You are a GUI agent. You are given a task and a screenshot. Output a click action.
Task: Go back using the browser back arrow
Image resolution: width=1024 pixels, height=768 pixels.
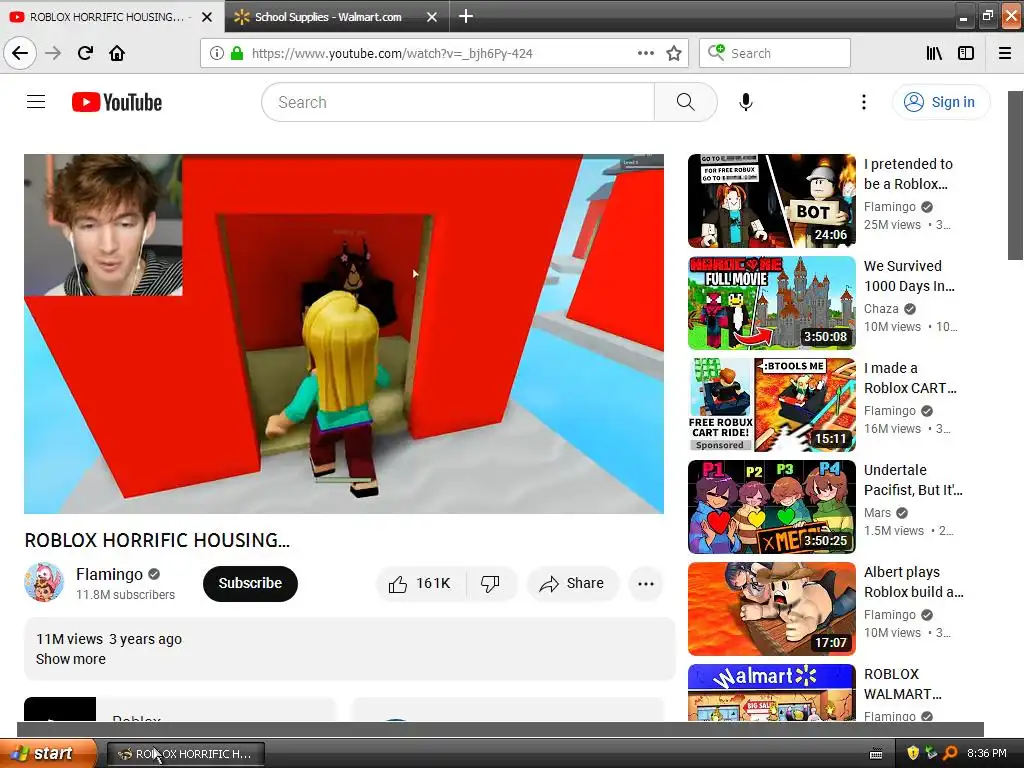(20, 53)
